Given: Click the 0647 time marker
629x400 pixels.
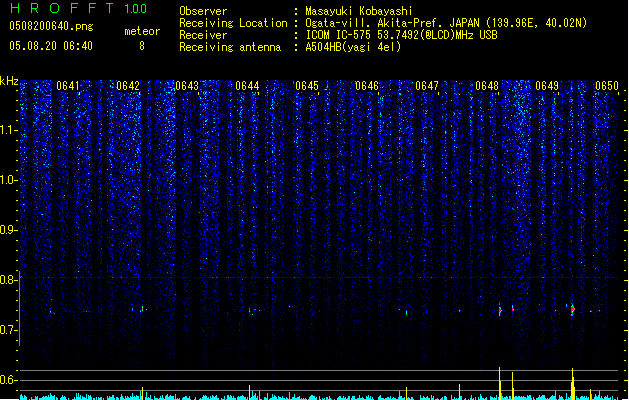Looking at the screenshot, I should (427, 86).
